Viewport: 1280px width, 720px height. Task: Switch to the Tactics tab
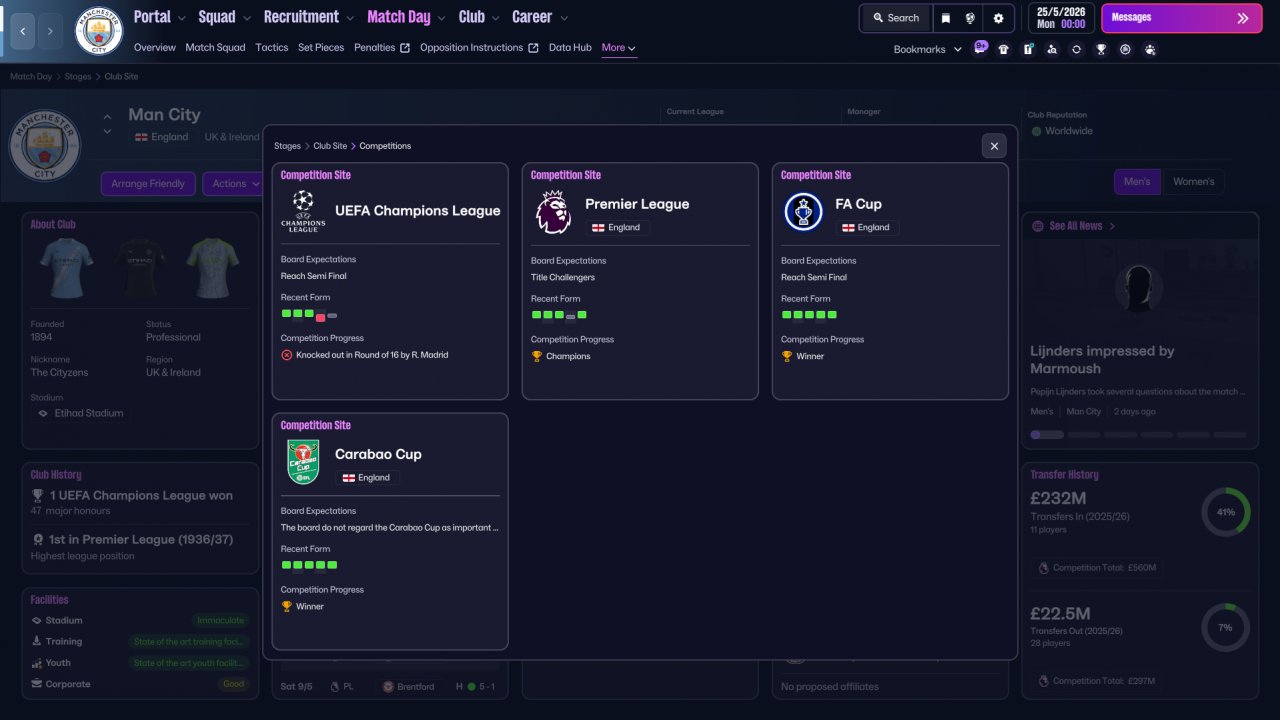click(x=272, y=48)
